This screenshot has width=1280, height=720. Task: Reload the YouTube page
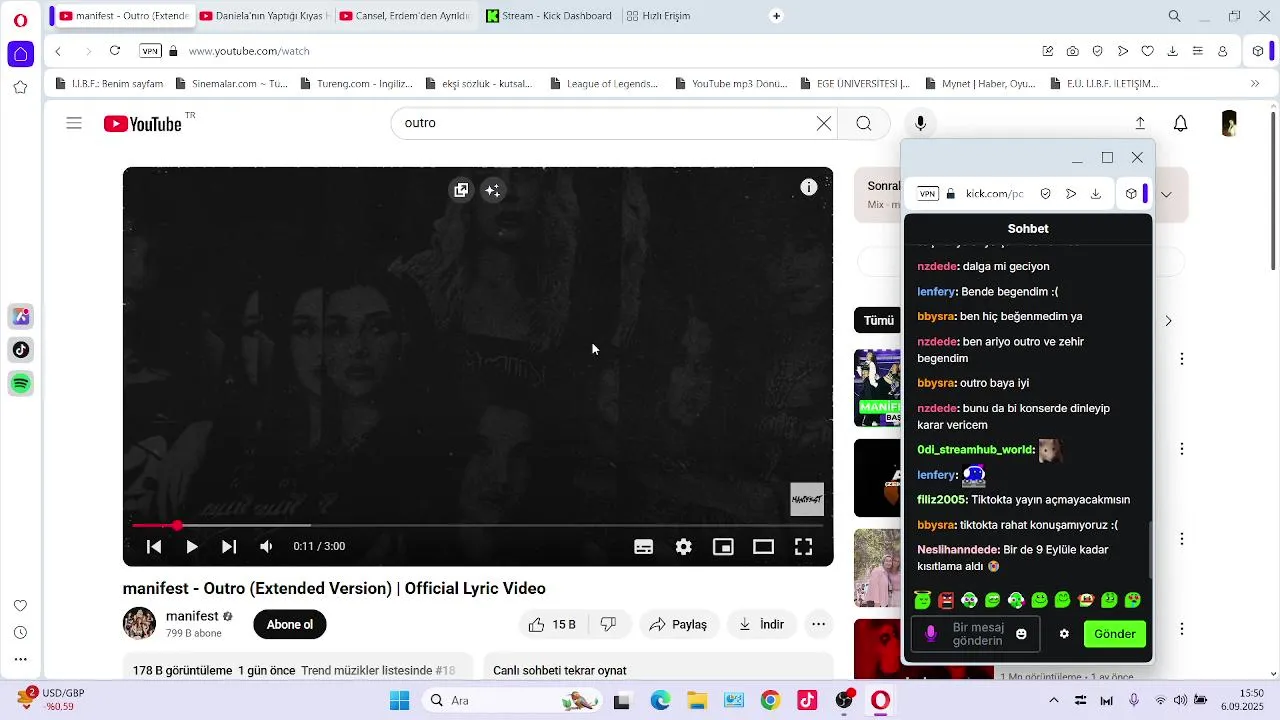[x=115, y=51]
